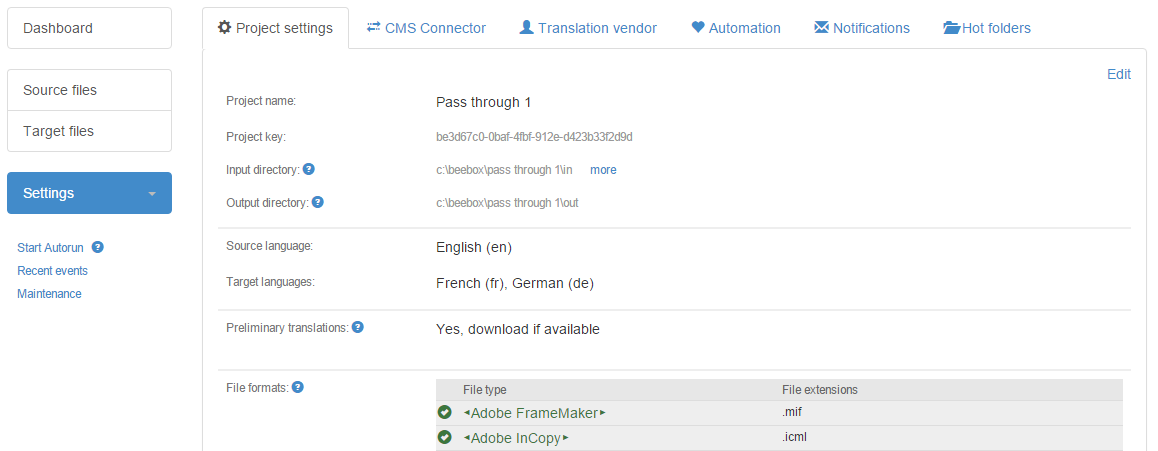Click the help icon beside File formats
Viewport: 1158px width, 451px height.
pyautogui.click(x=297, y=387)
